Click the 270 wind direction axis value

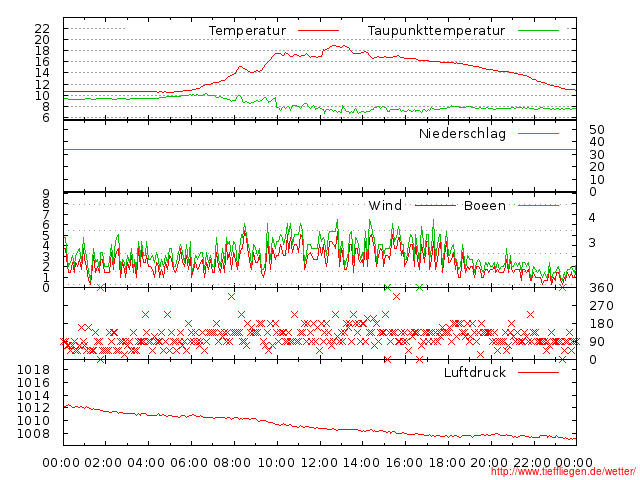tap(601, 306)
